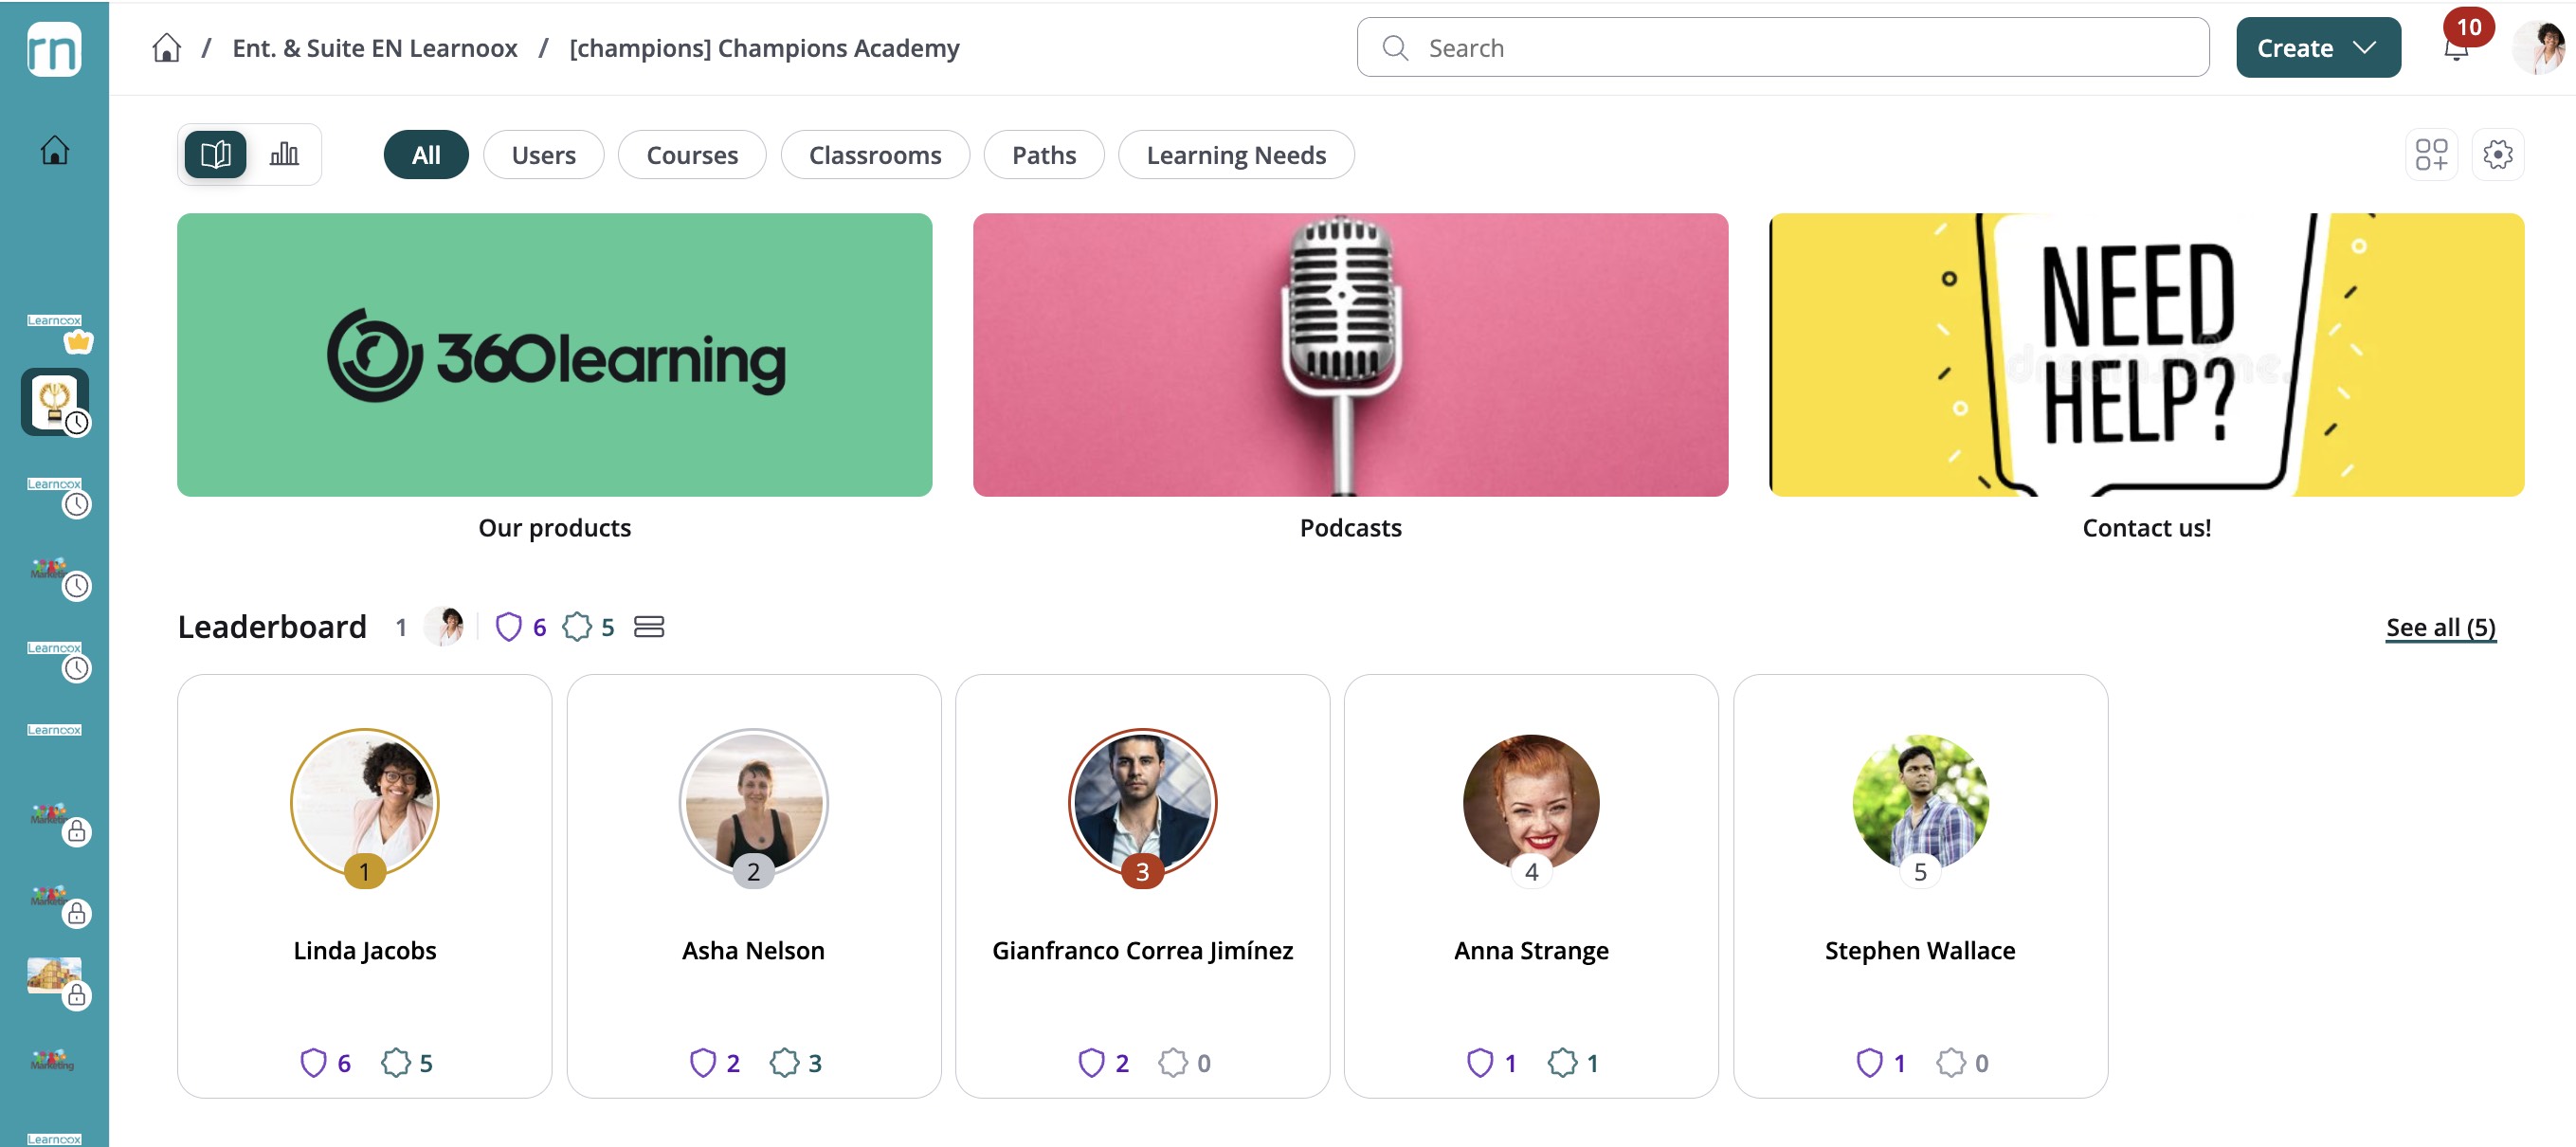This screenshot has height=1147, width=2576.
Task: Click Linda Jacobs's shield score icon
Action: 313,1062
